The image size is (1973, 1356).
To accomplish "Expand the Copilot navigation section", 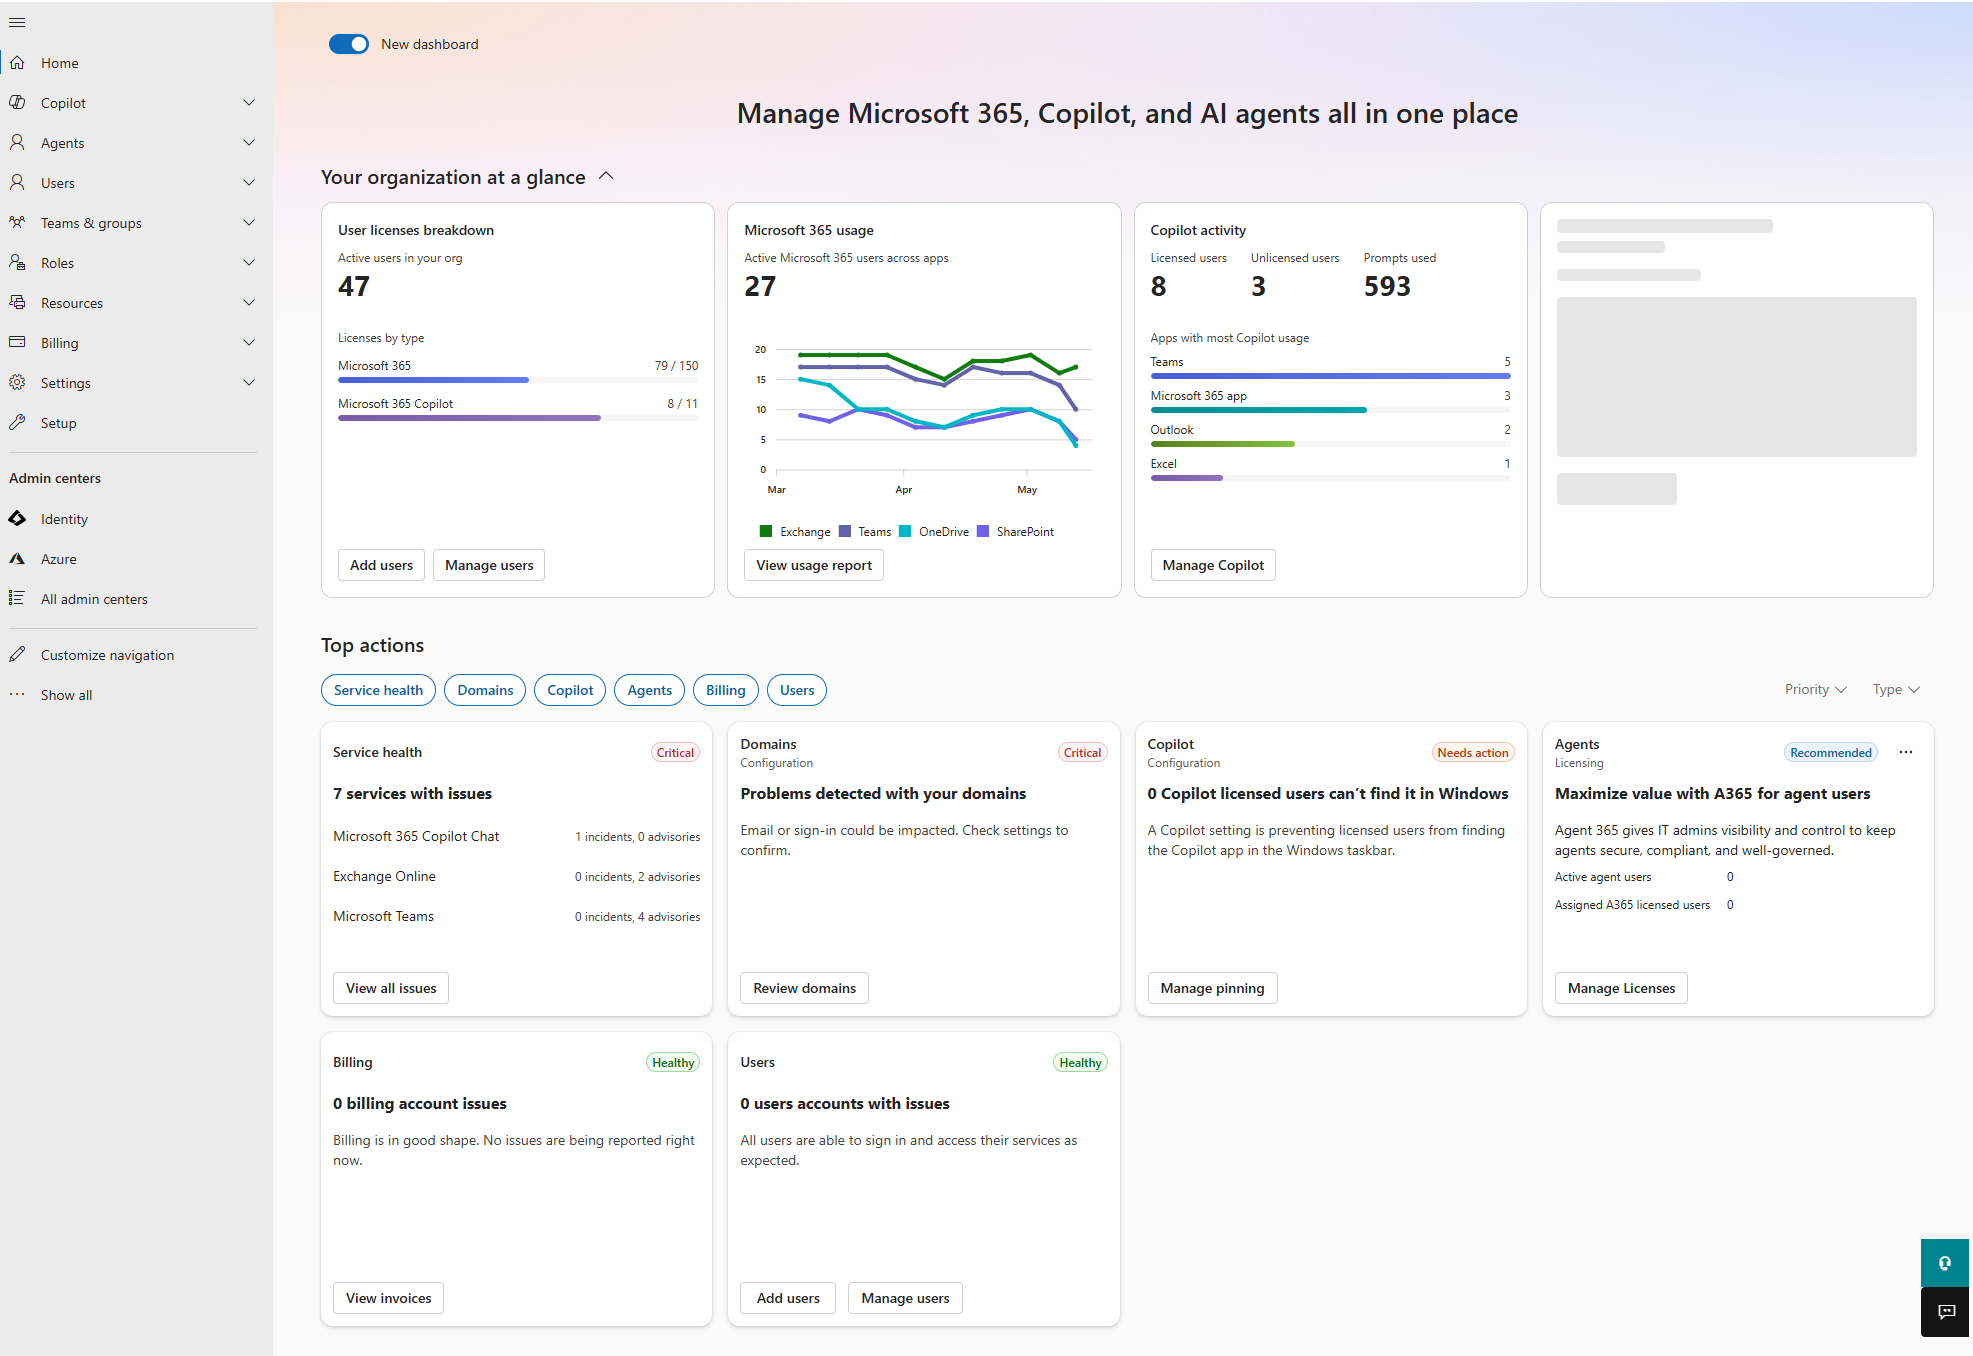I will tap(249, 103).
